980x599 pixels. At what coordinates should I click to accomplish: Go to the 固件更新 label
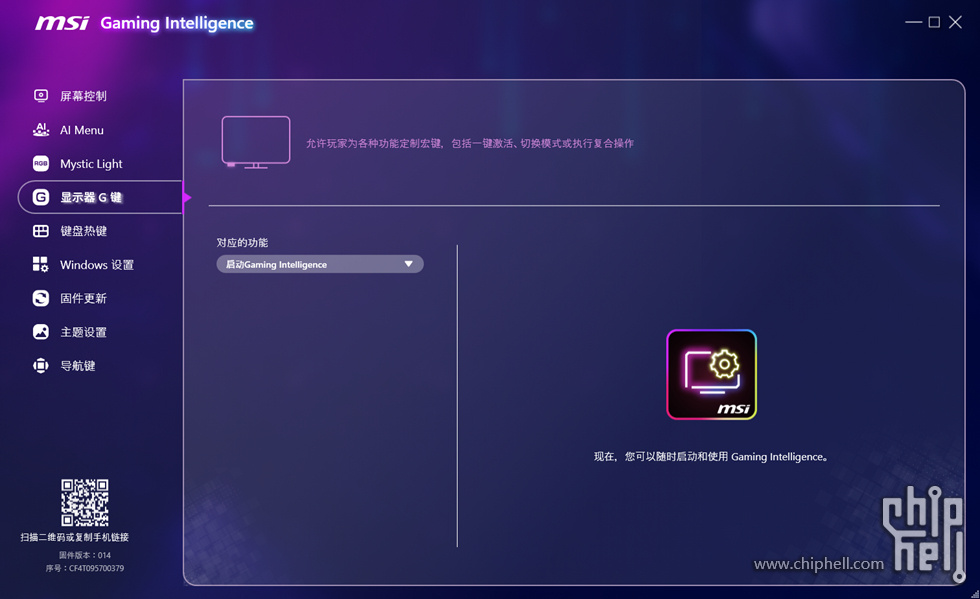[x=83, y=298]
